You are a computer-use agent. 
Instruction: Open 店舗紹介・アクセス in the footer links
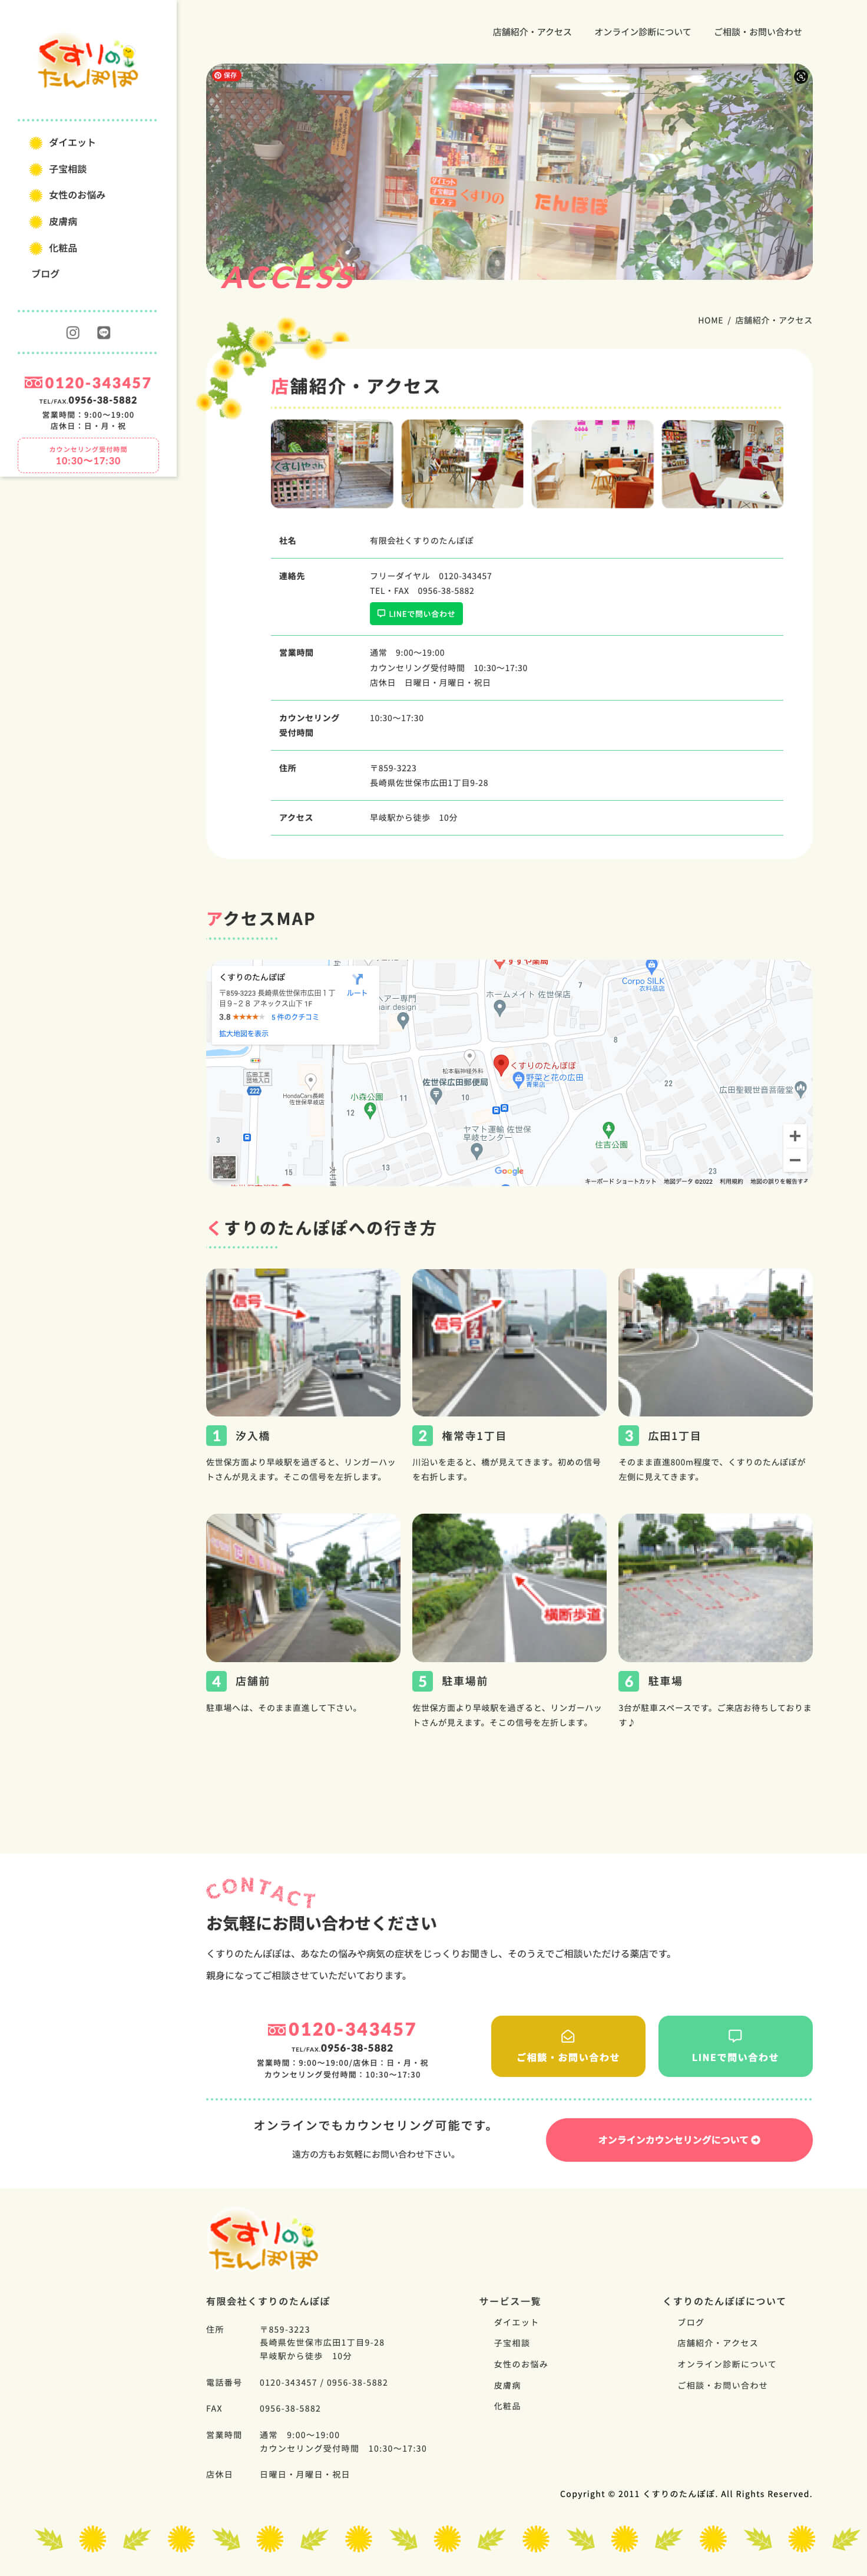tap(718, 2343)
